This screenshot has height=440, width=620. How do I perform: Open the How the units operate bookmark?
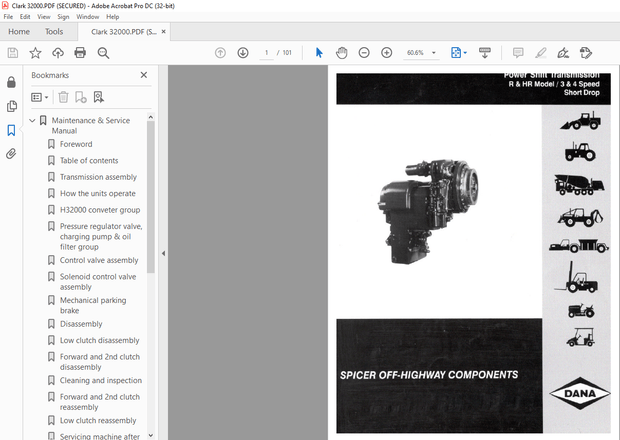coord(98,194)
